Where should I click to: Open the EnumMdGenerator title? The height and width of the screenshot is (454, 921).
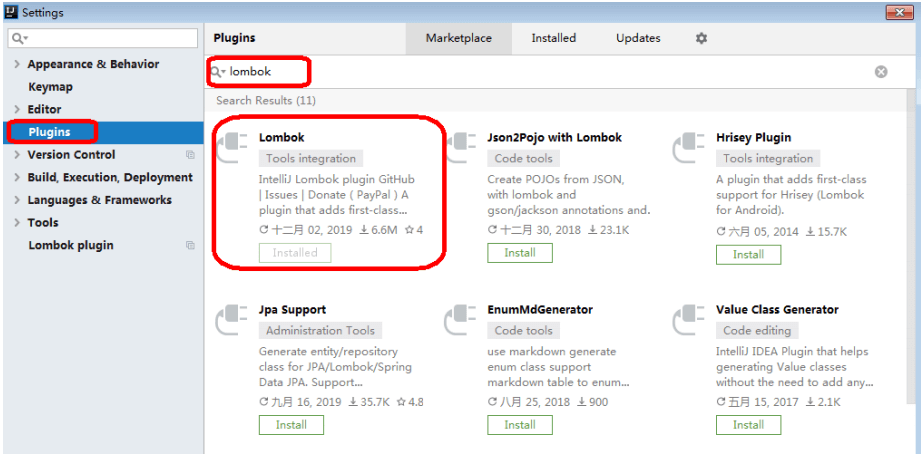[540, 310]
